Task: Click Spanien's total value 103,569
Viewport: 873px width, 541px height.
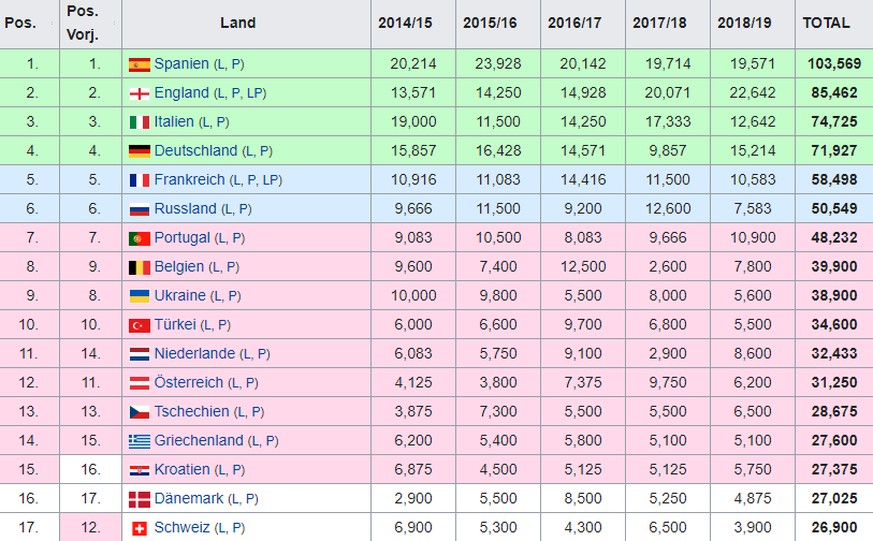Action: tap(834, 64)
